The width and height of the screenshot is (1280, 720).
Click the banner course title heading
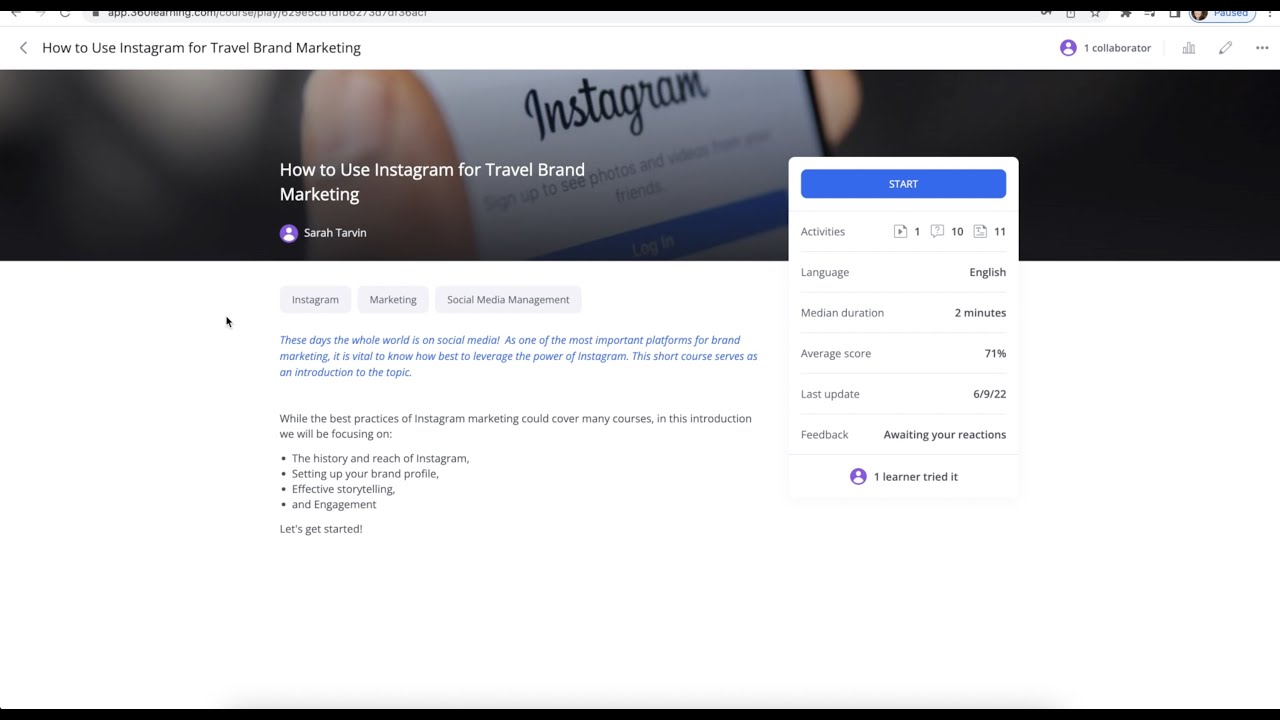click(x=432, y=182)
